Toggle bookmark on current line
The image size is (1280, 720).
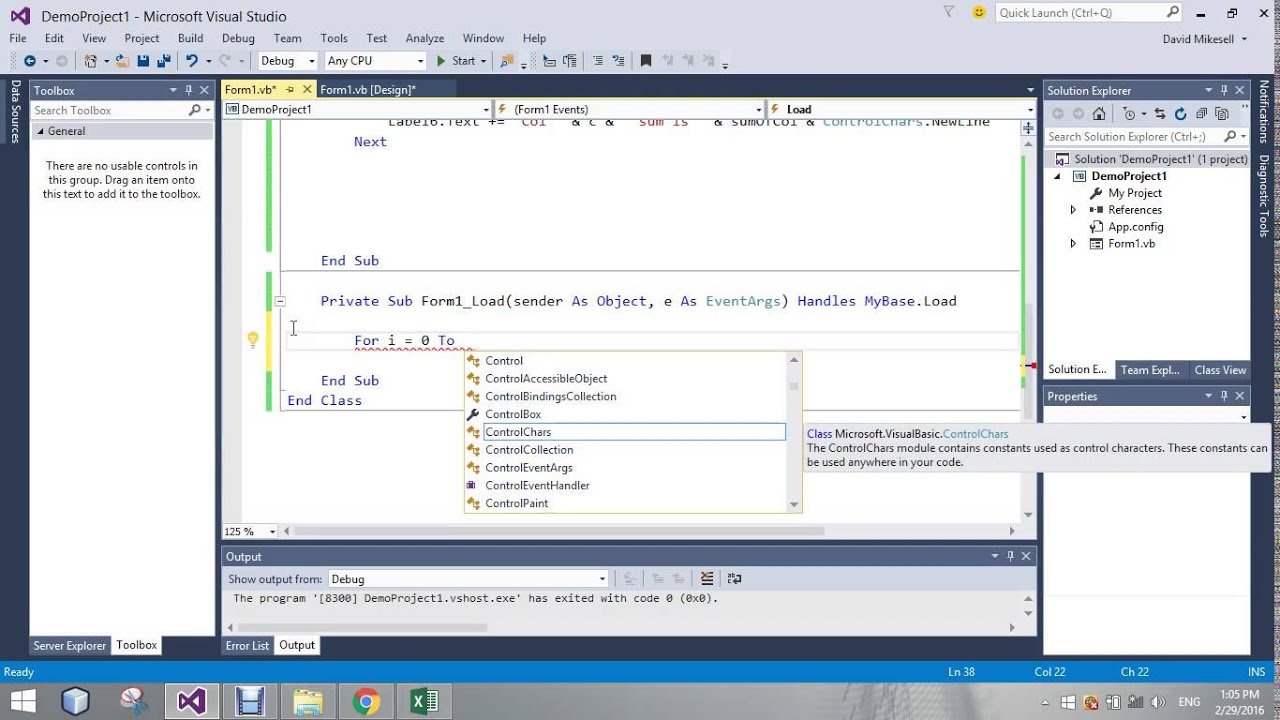click(x=646, y=61)
